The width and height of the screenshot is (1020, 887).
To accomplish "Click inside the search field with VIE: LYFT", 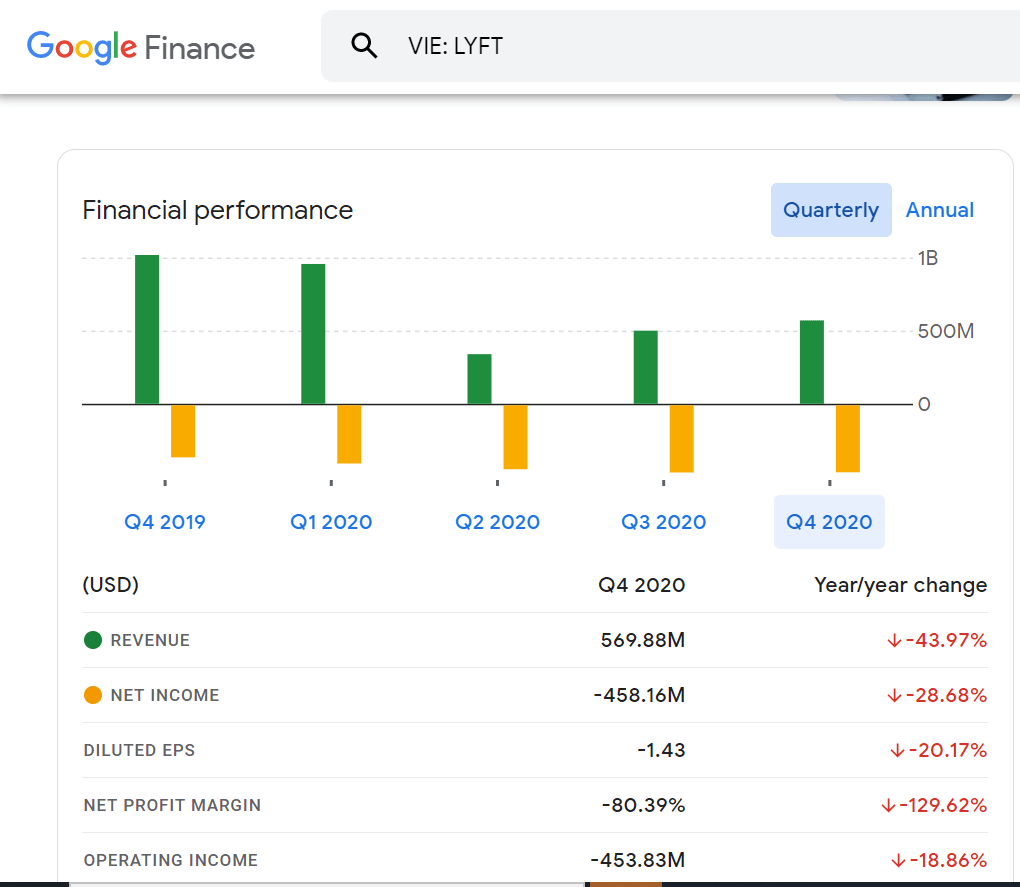I will [x=650, y=46].
